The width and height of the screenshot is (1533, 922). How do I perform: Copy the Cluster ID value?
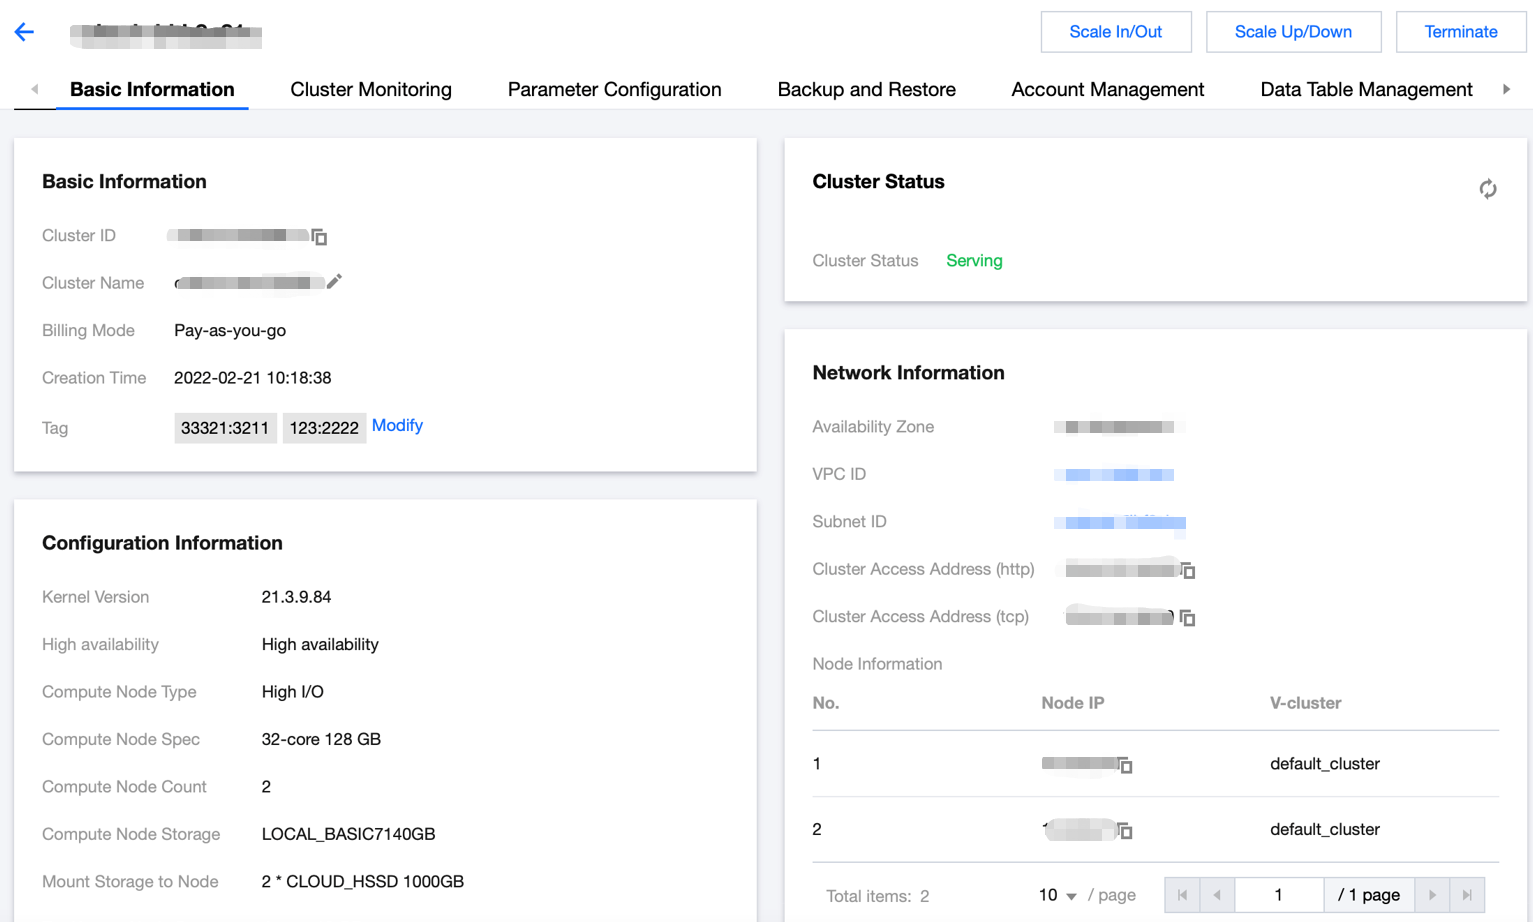tap(319, 237)
